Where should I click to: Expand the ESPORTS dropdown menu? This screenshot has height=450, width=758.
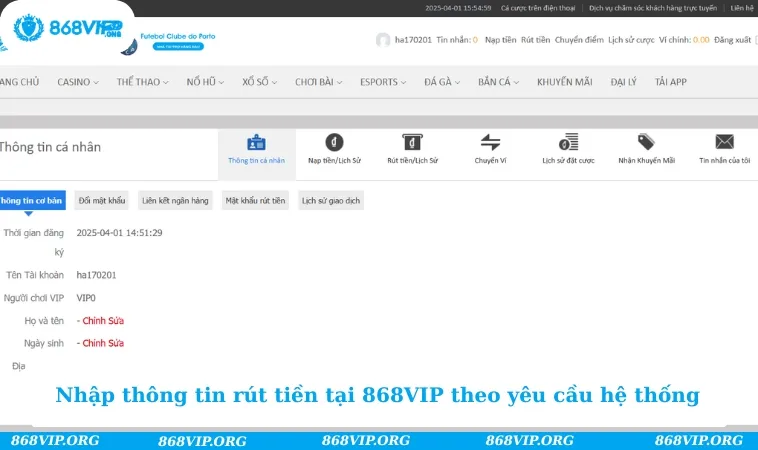tap(384, 82)
